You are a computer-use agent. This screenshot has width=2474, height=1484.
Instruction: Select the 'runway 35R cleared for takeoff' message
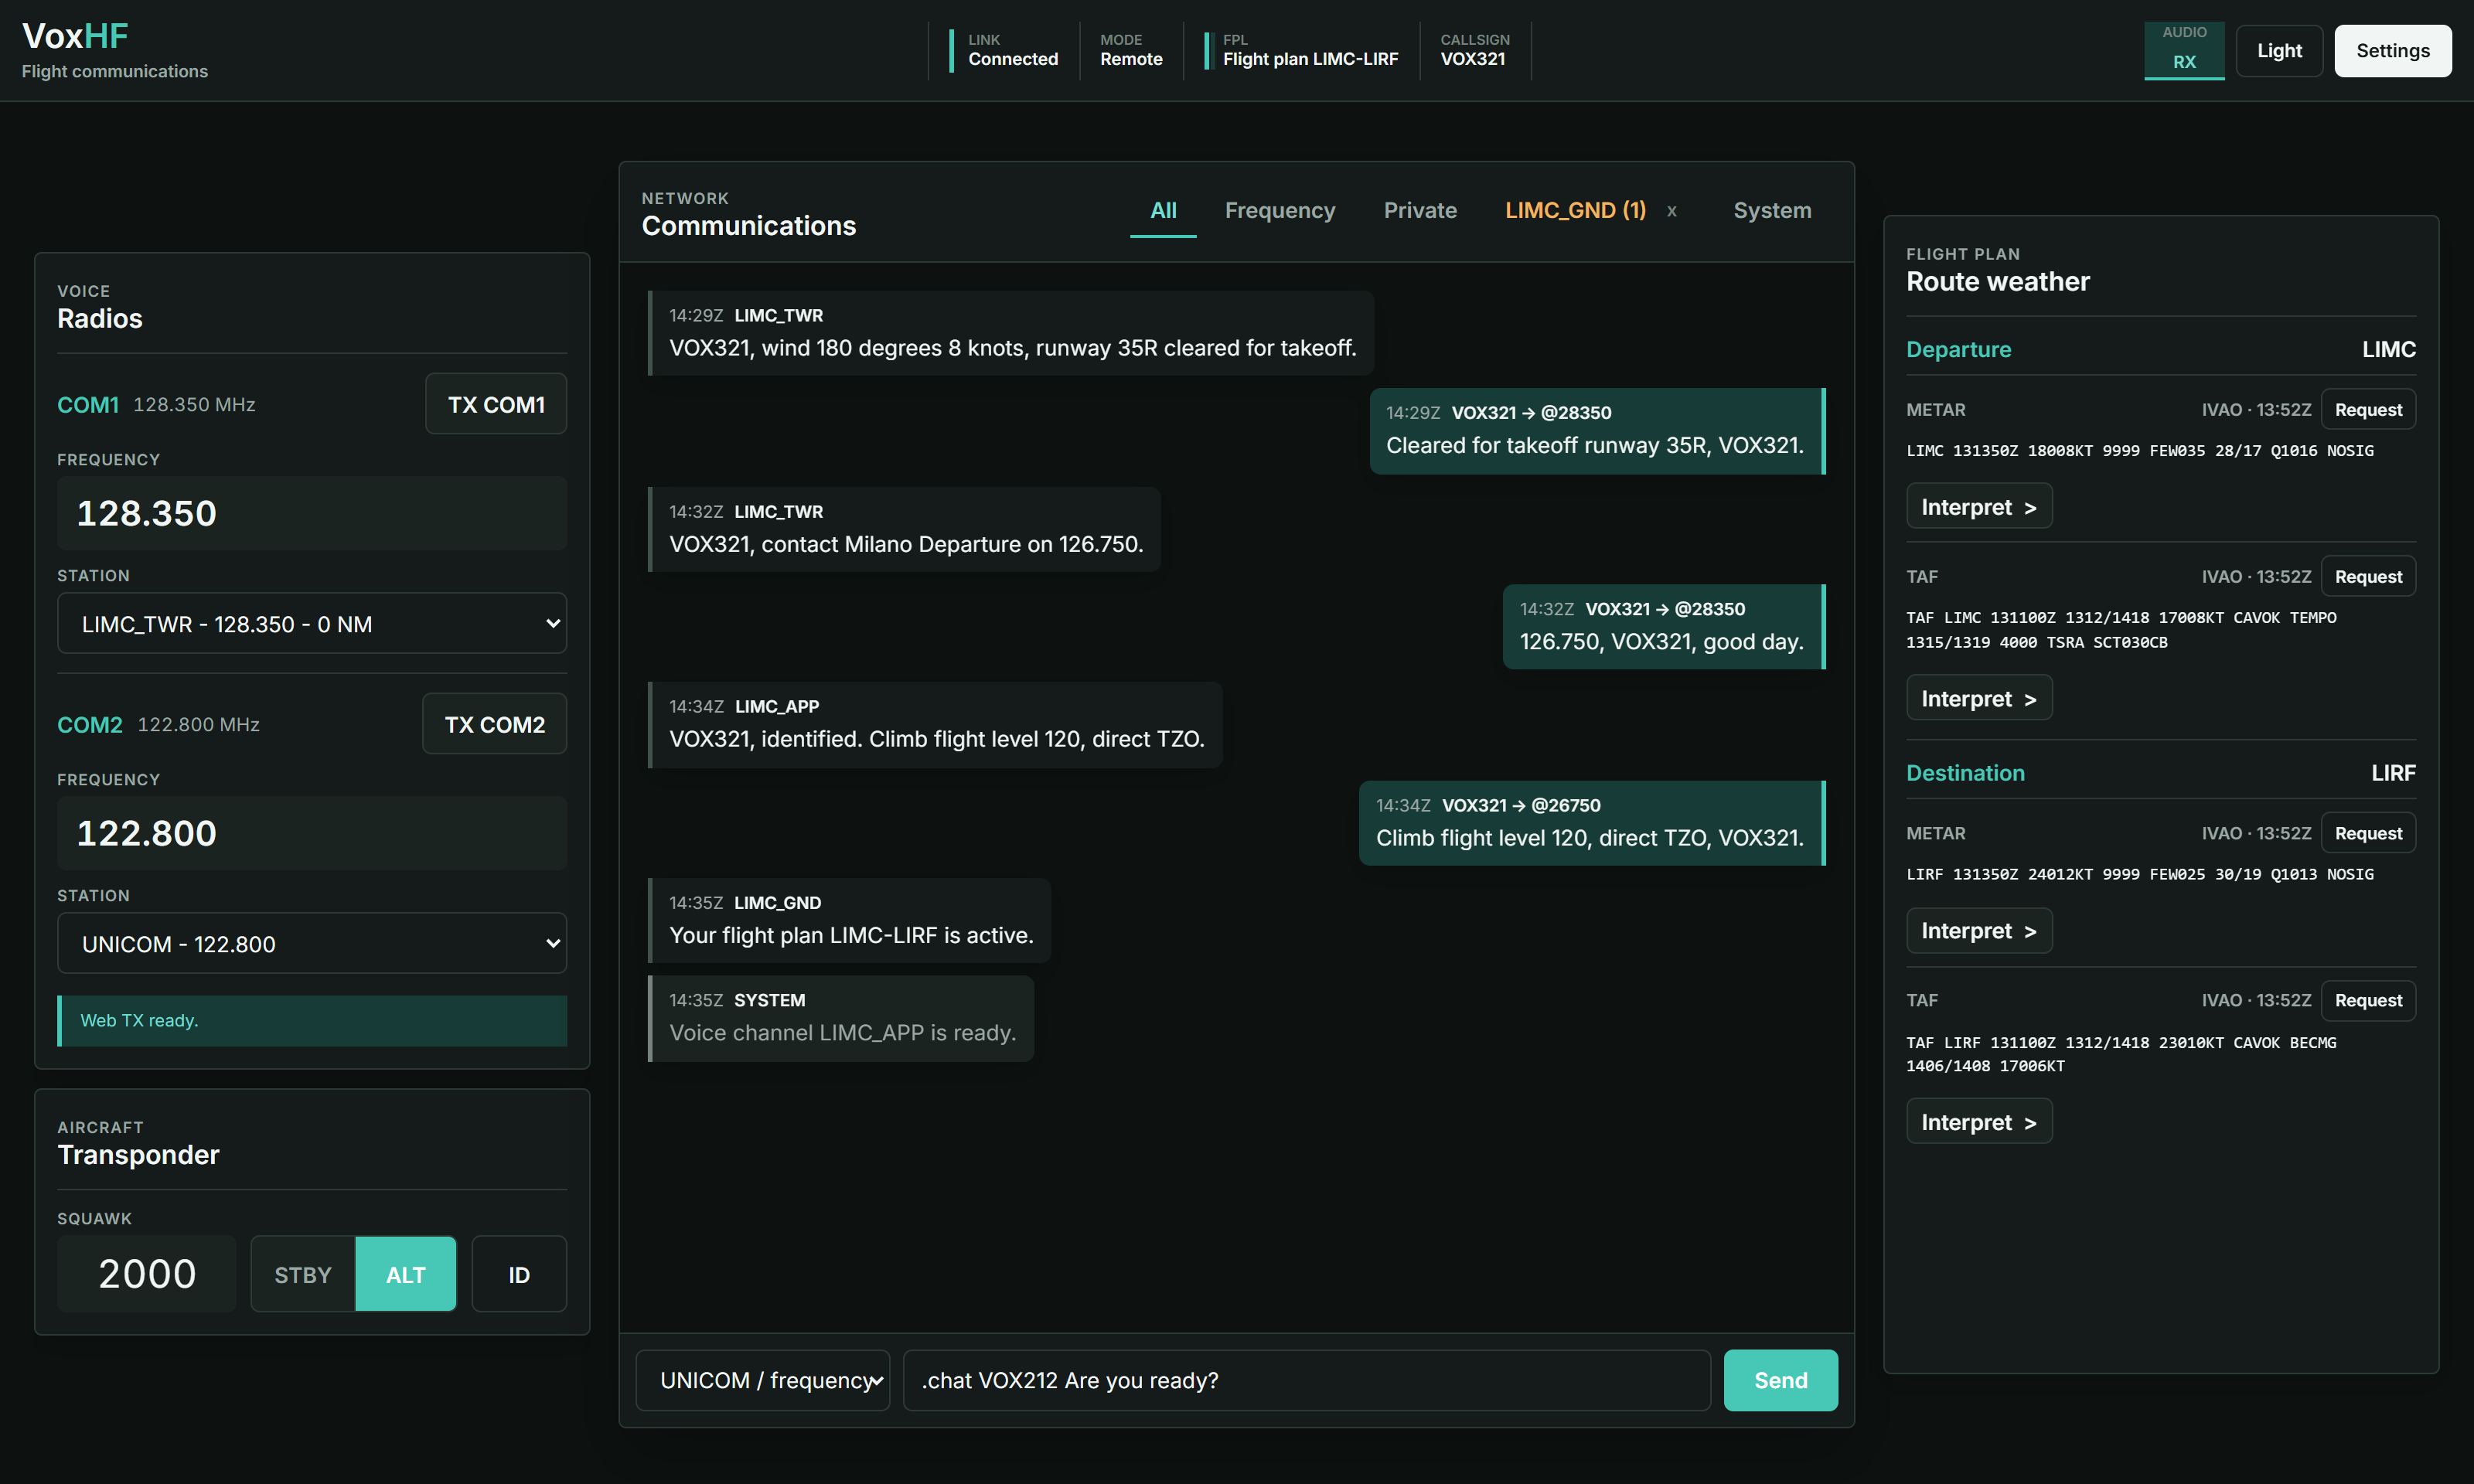coord(1011,333)
